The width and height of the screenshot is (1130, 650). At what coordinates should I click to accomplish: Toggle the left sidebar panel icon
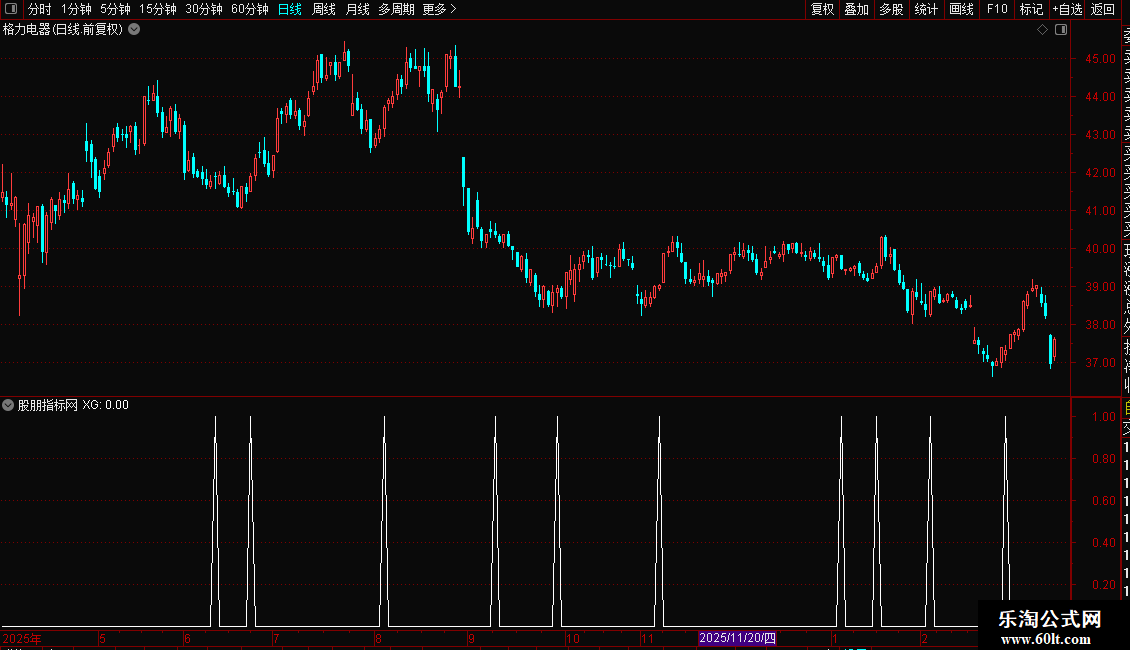click(11, 9)
